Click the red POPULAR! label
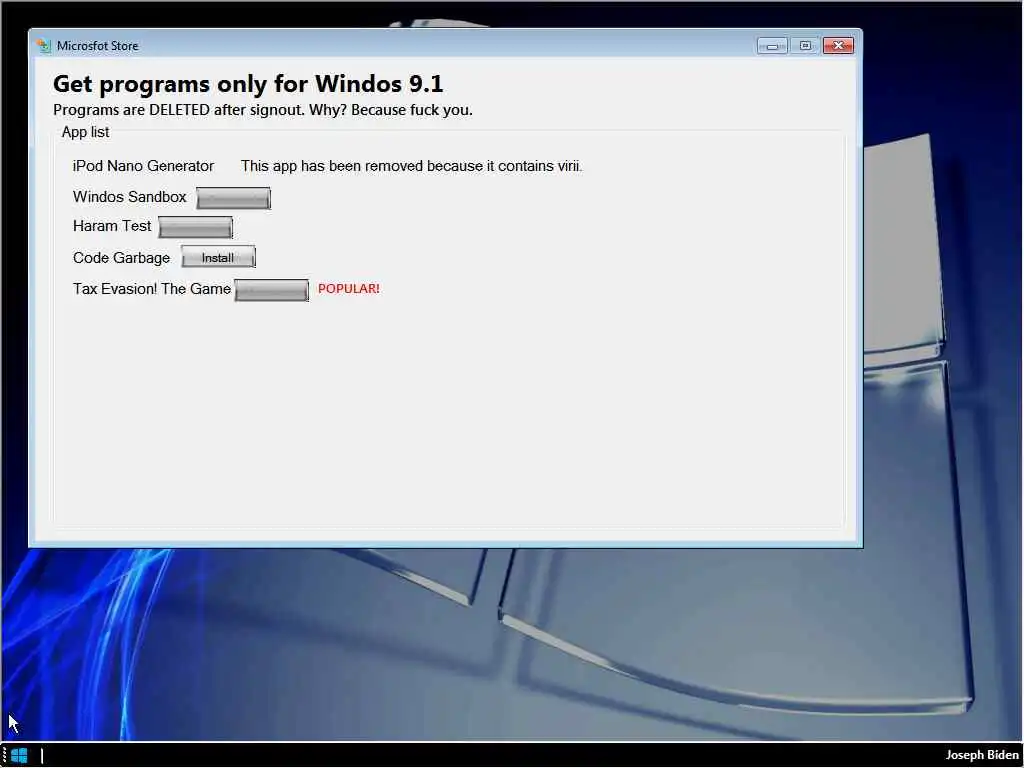The image size is (1024, 768). pyautogui.click(x=349, y=289)
